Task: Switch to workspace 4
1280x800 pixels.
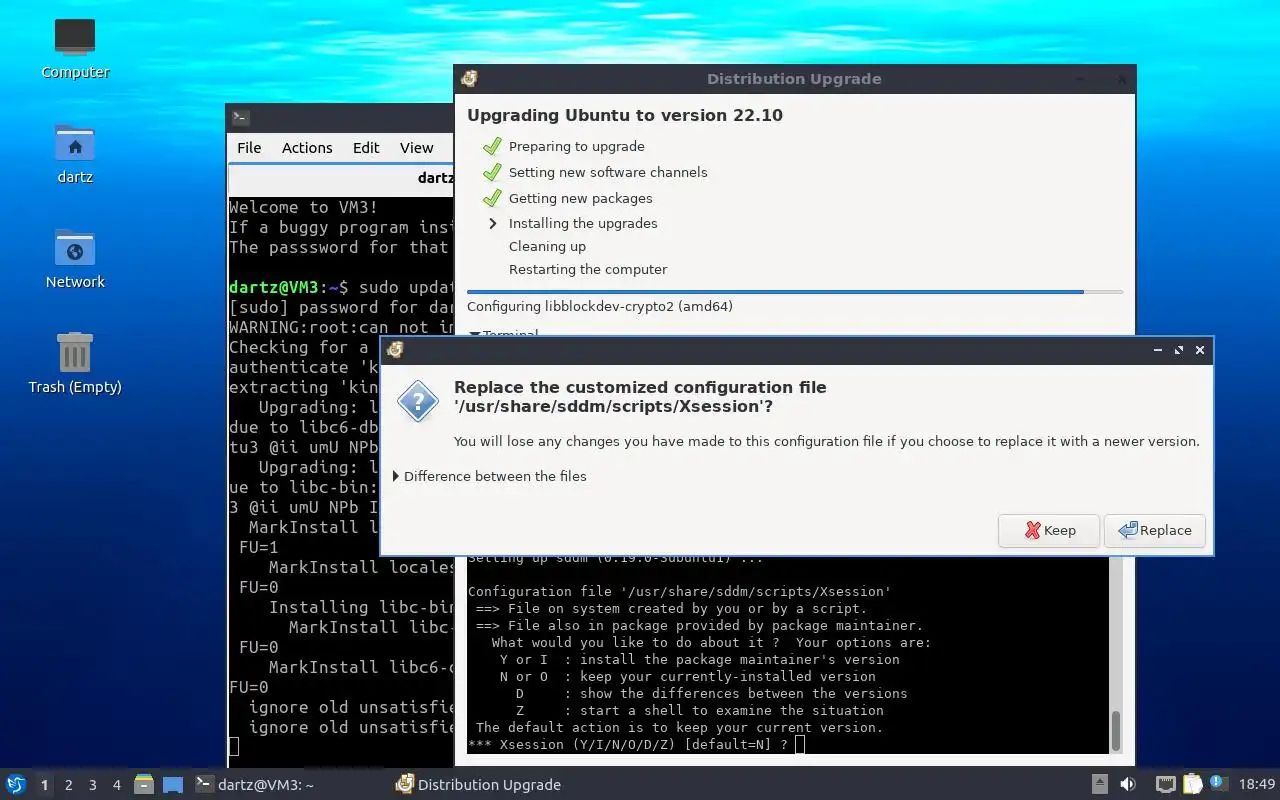Action: (116, 785)
